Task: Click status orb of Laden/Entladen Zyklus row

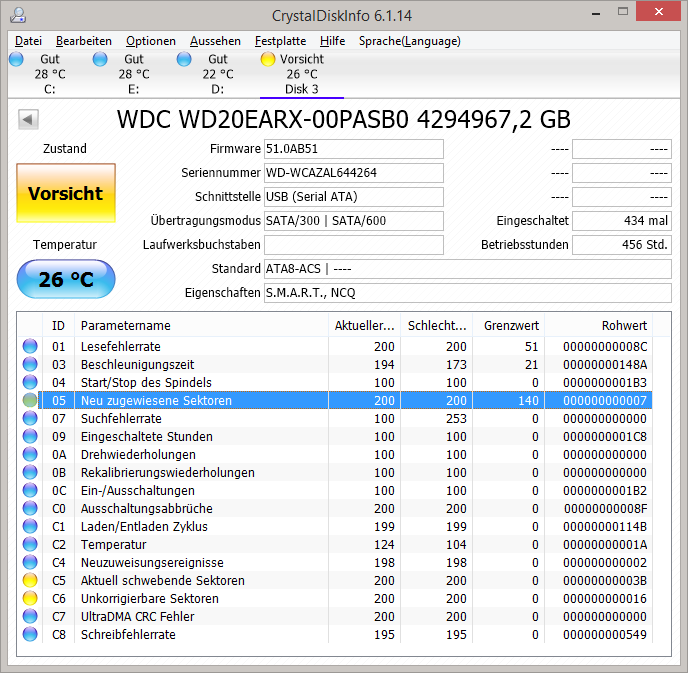Action: click(30, 526)
